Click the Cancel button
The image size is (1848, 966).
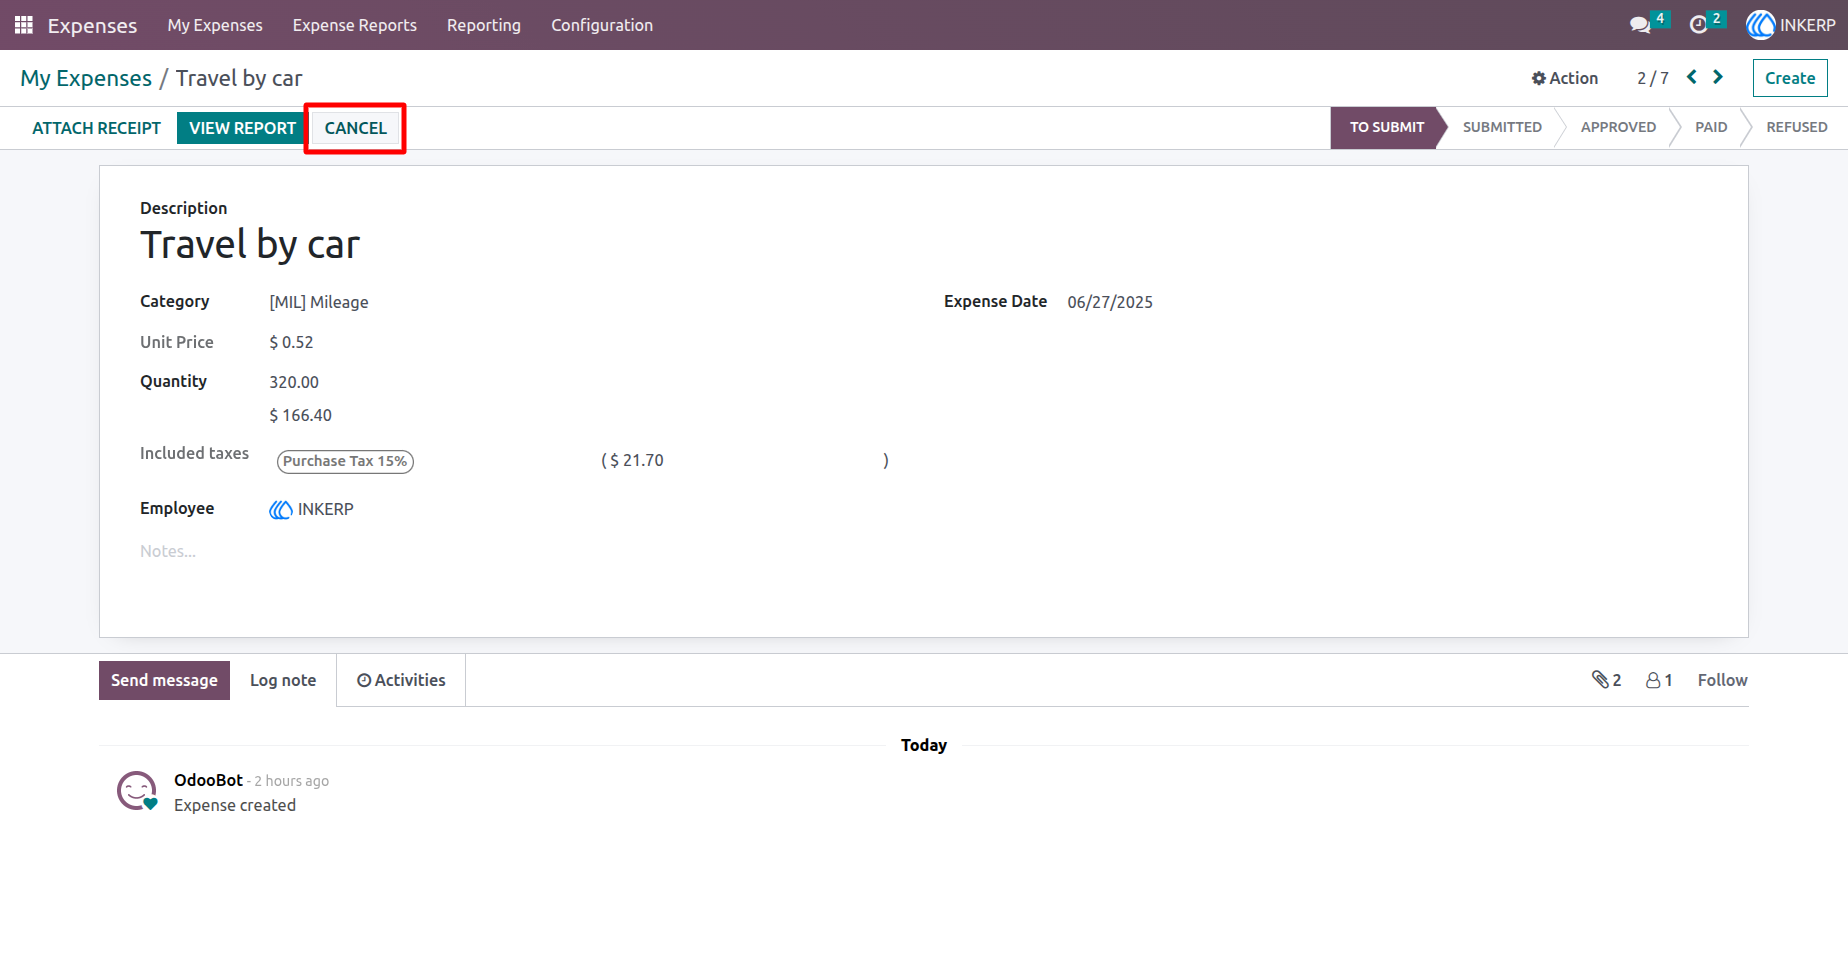tap(355, 128)
